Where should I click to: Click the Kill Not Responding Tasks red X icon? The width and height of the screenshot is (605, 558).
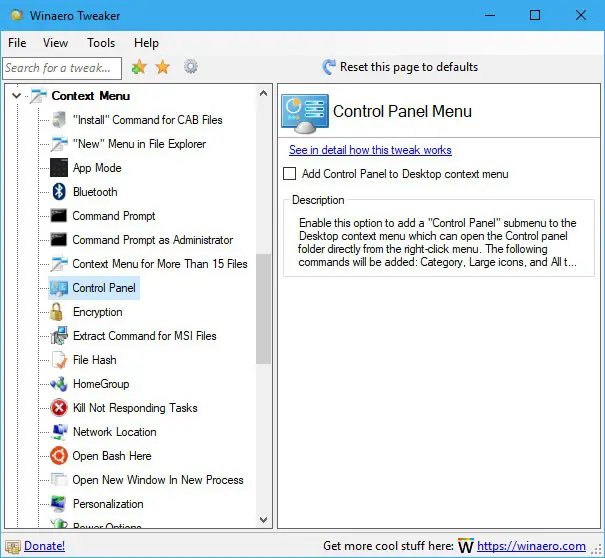59,408
